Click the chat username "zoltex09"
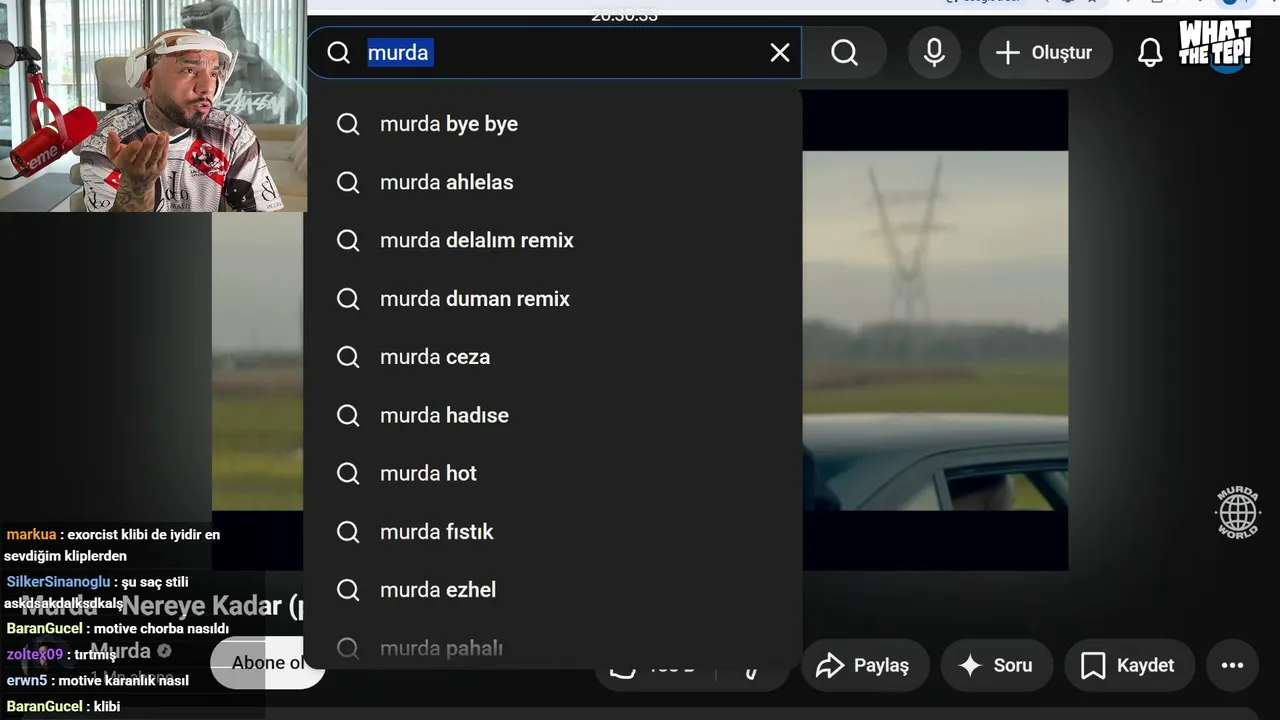The height and width of the screenshot is (720, 1280). 34,654
